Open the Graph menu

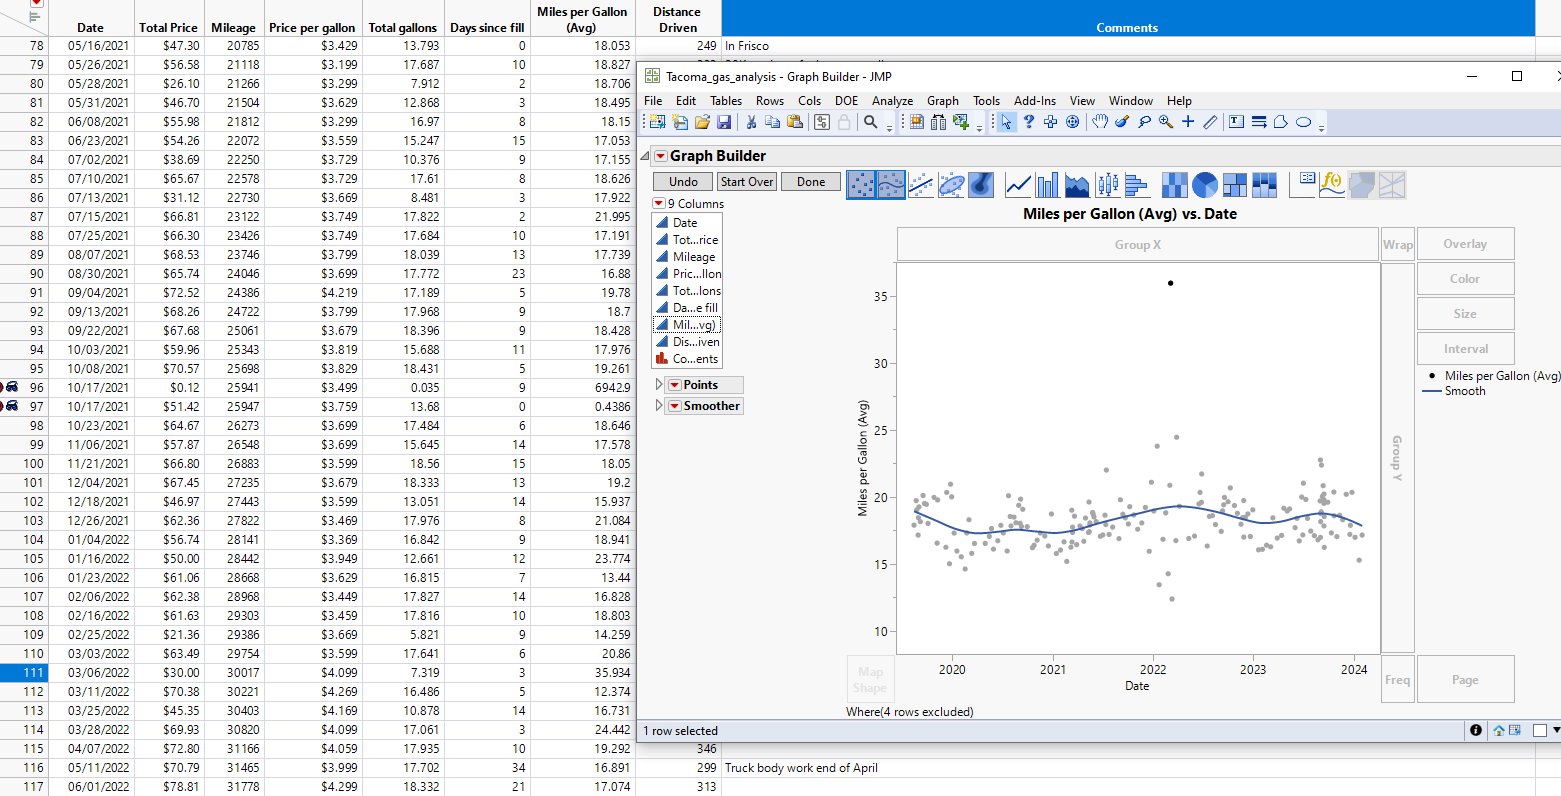pos(943,101)
